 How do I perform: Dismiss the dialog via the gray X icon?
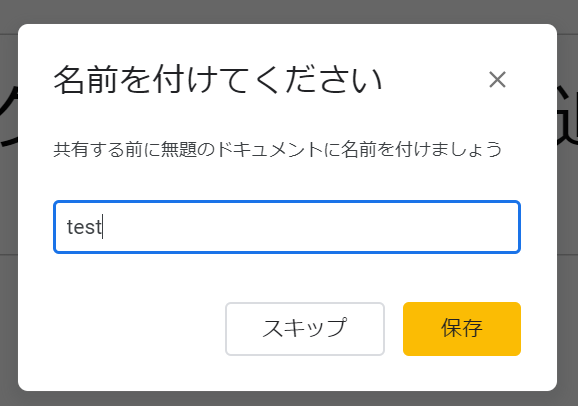click(x=497, y=80)
